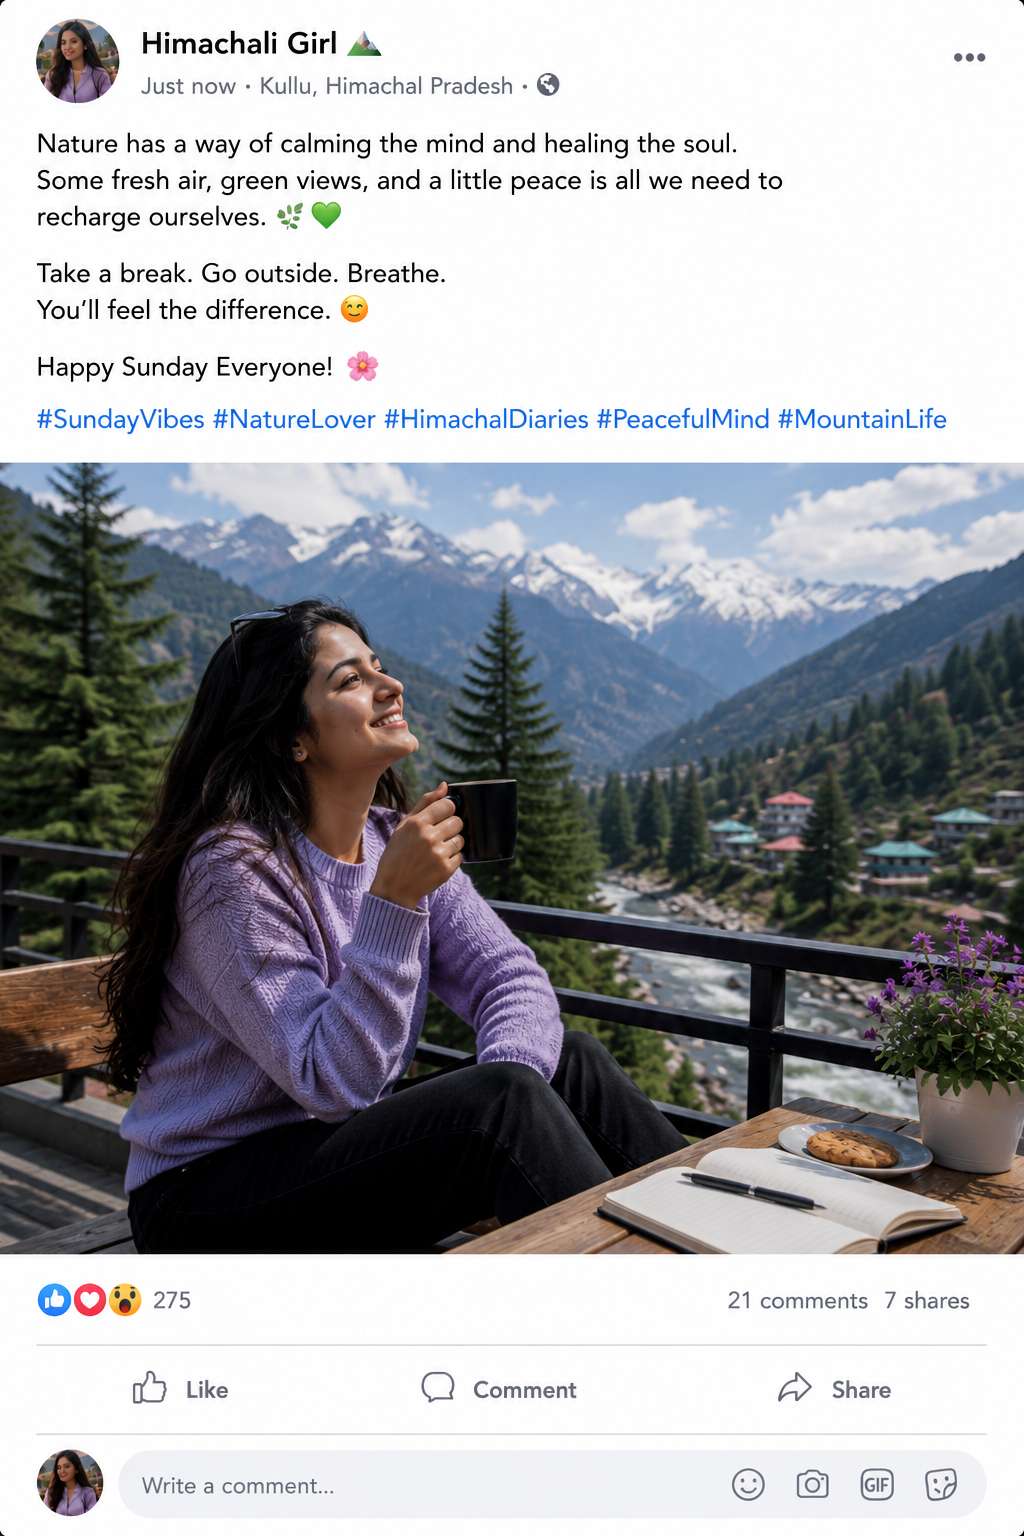Click the red heart reaction icon

tap(89, 1300)
